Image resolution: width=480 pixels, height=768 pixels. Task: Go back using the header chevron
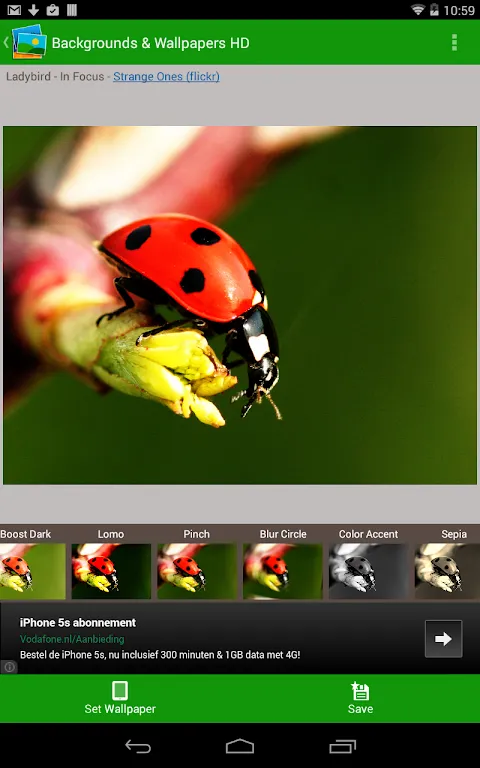(6, 42)
